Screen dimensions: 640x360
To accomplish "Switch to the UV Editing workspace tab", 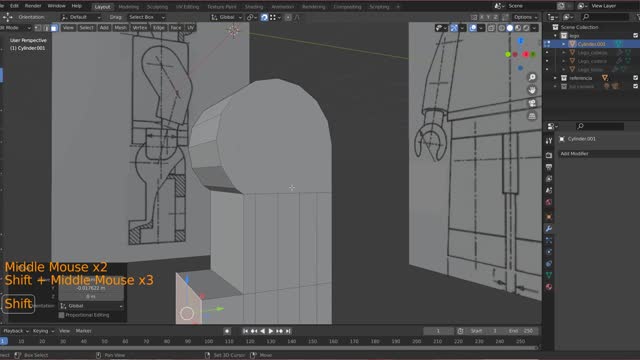I will tap(187, 7).
